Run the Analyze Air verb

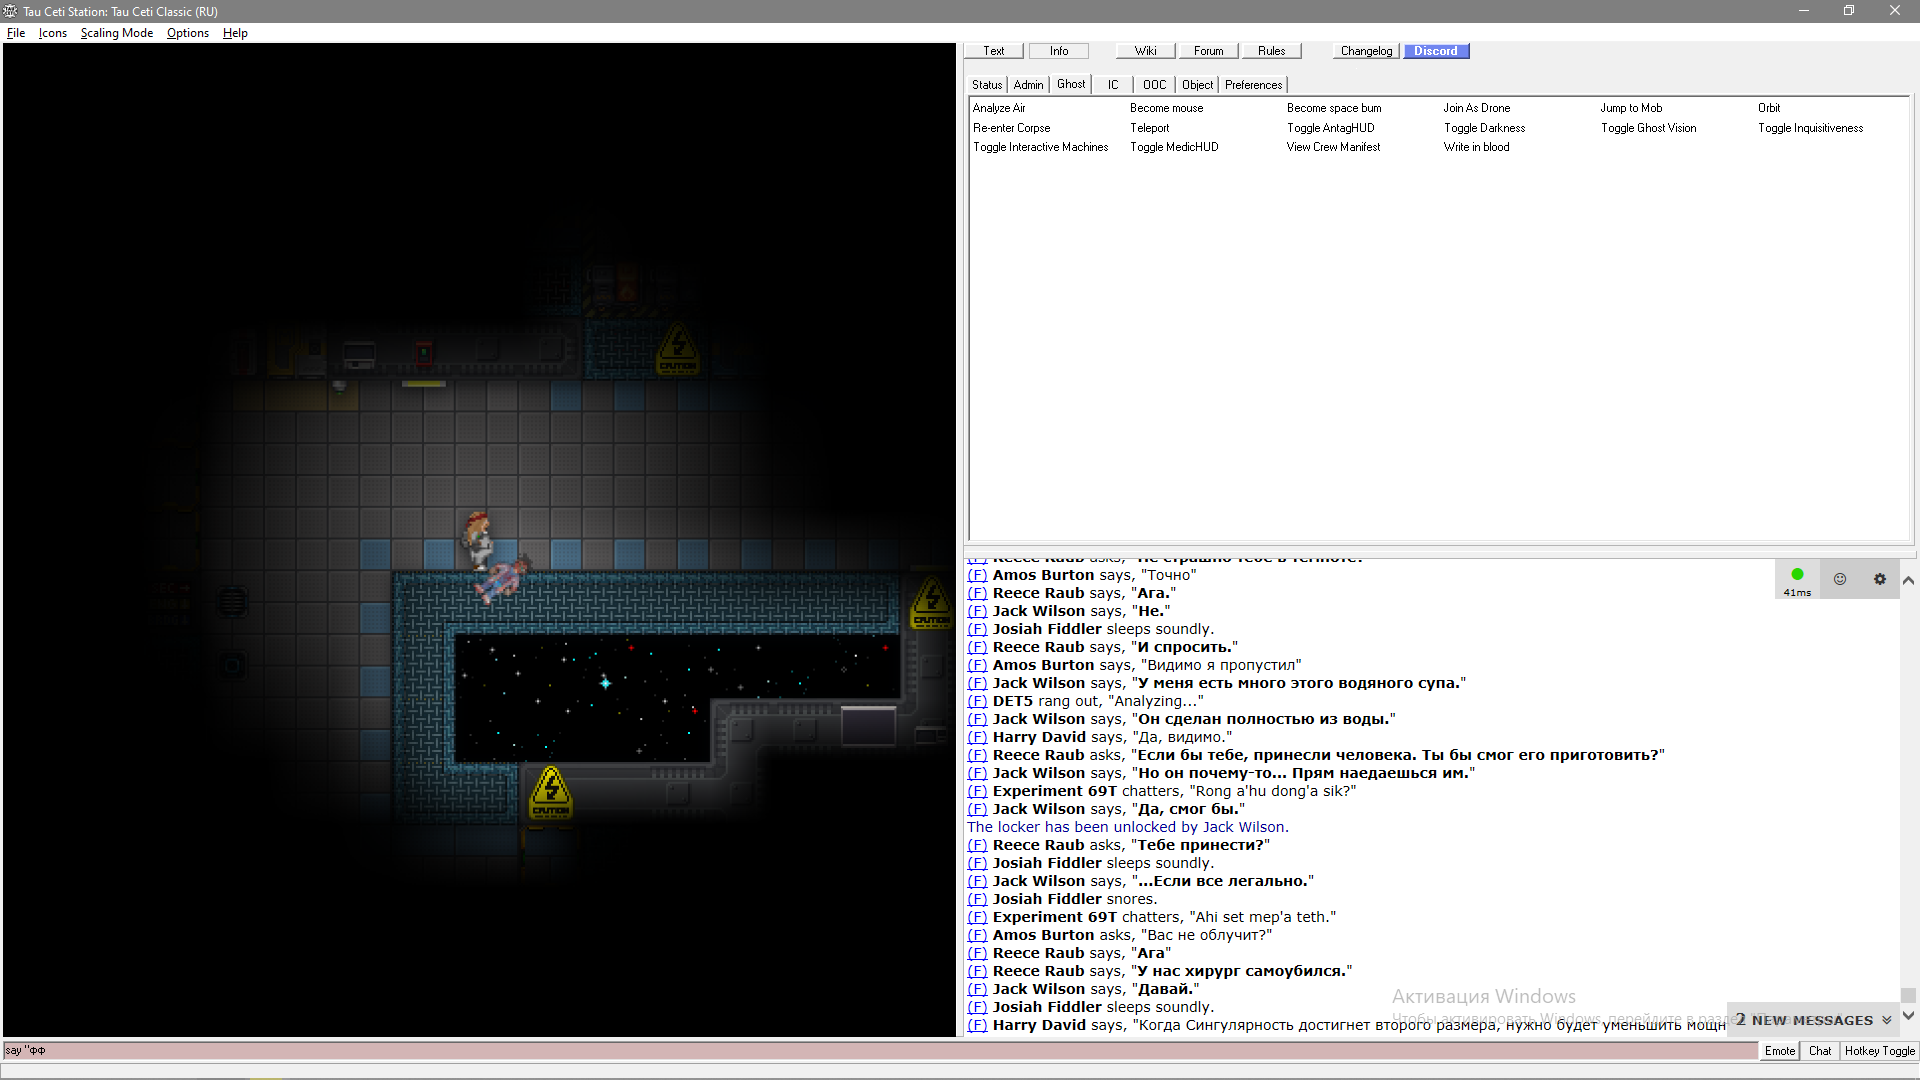(x=999, y=108)
